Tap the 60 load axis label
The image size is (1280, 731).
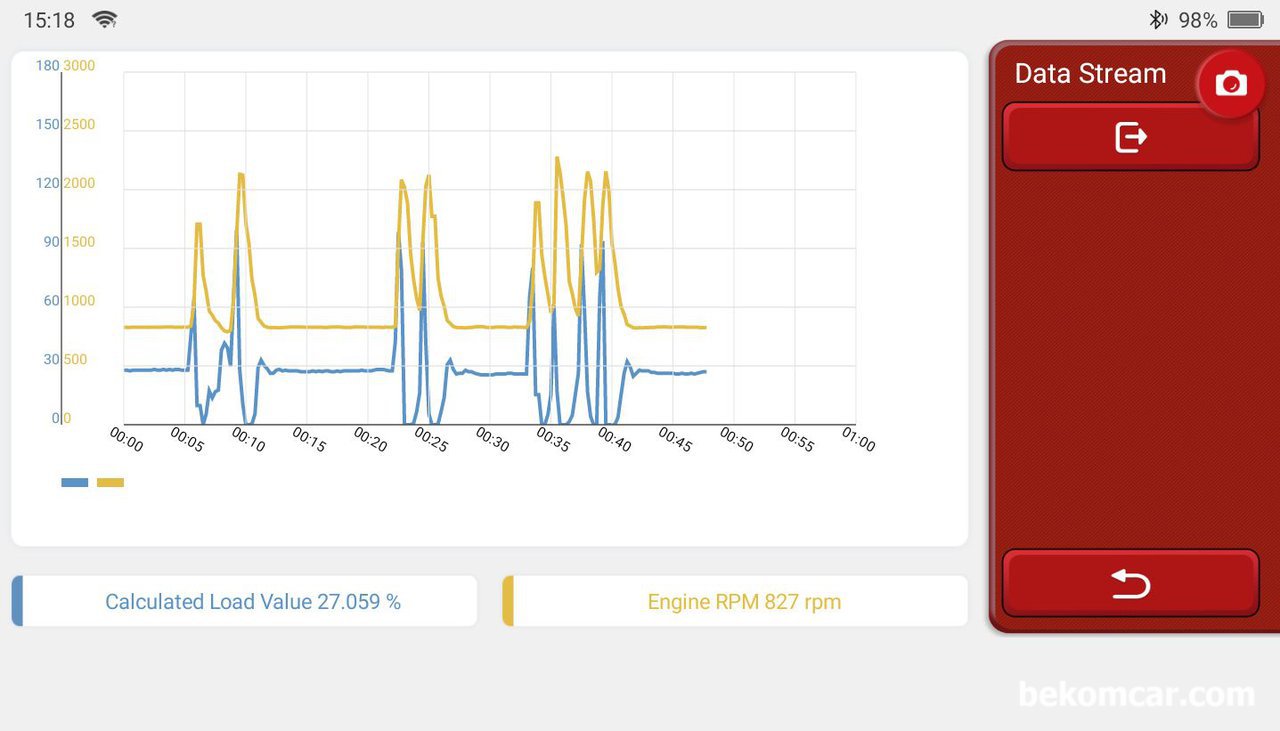pyautogui.click(x=51, y=301)
